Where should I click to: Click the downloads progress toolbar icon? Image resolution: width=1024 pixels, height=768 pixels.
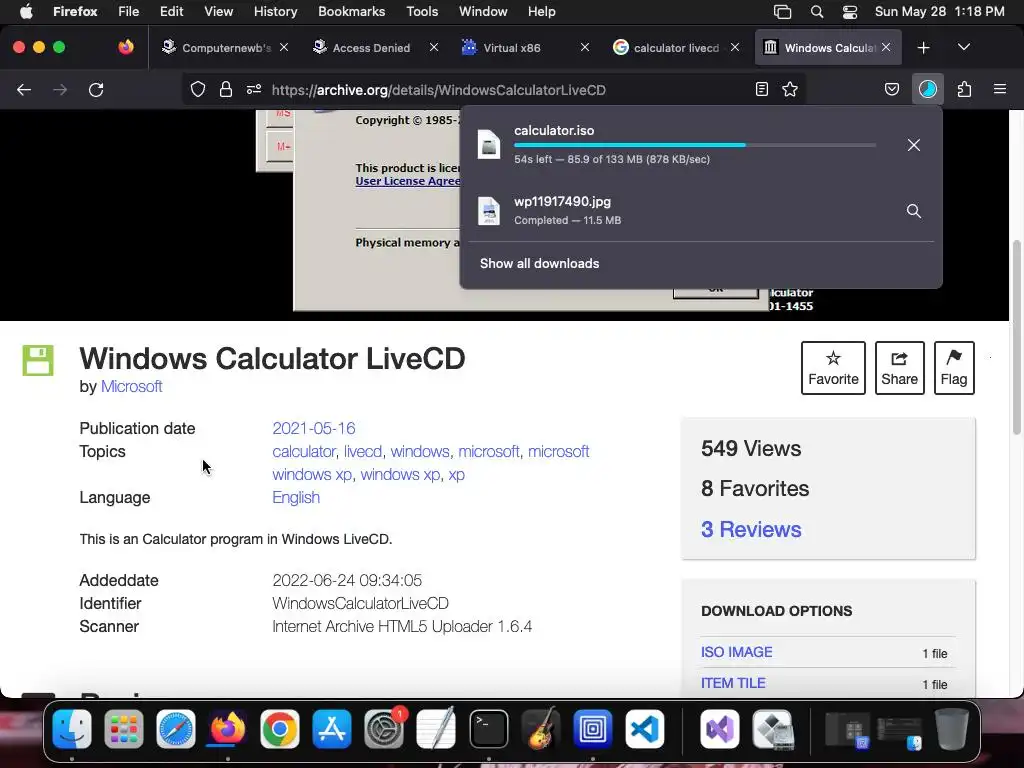(x=928, y=89)
